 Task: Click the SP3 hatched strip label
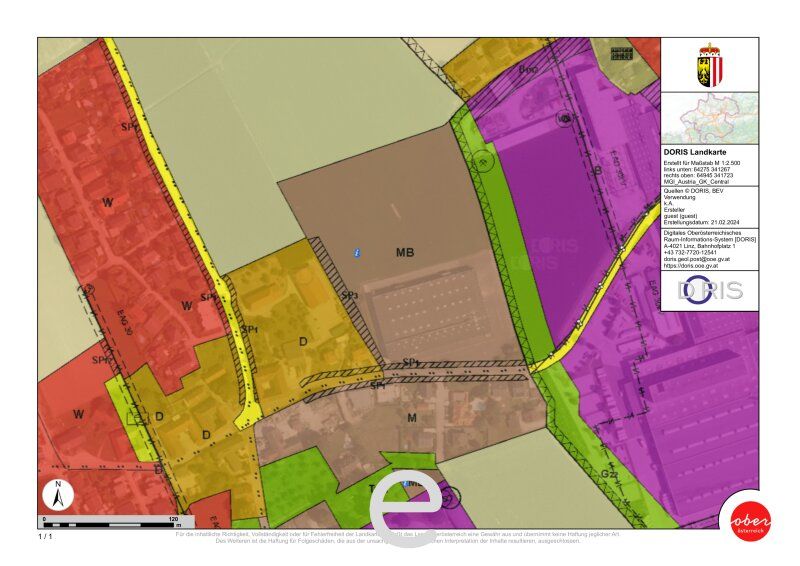(349, 295)
